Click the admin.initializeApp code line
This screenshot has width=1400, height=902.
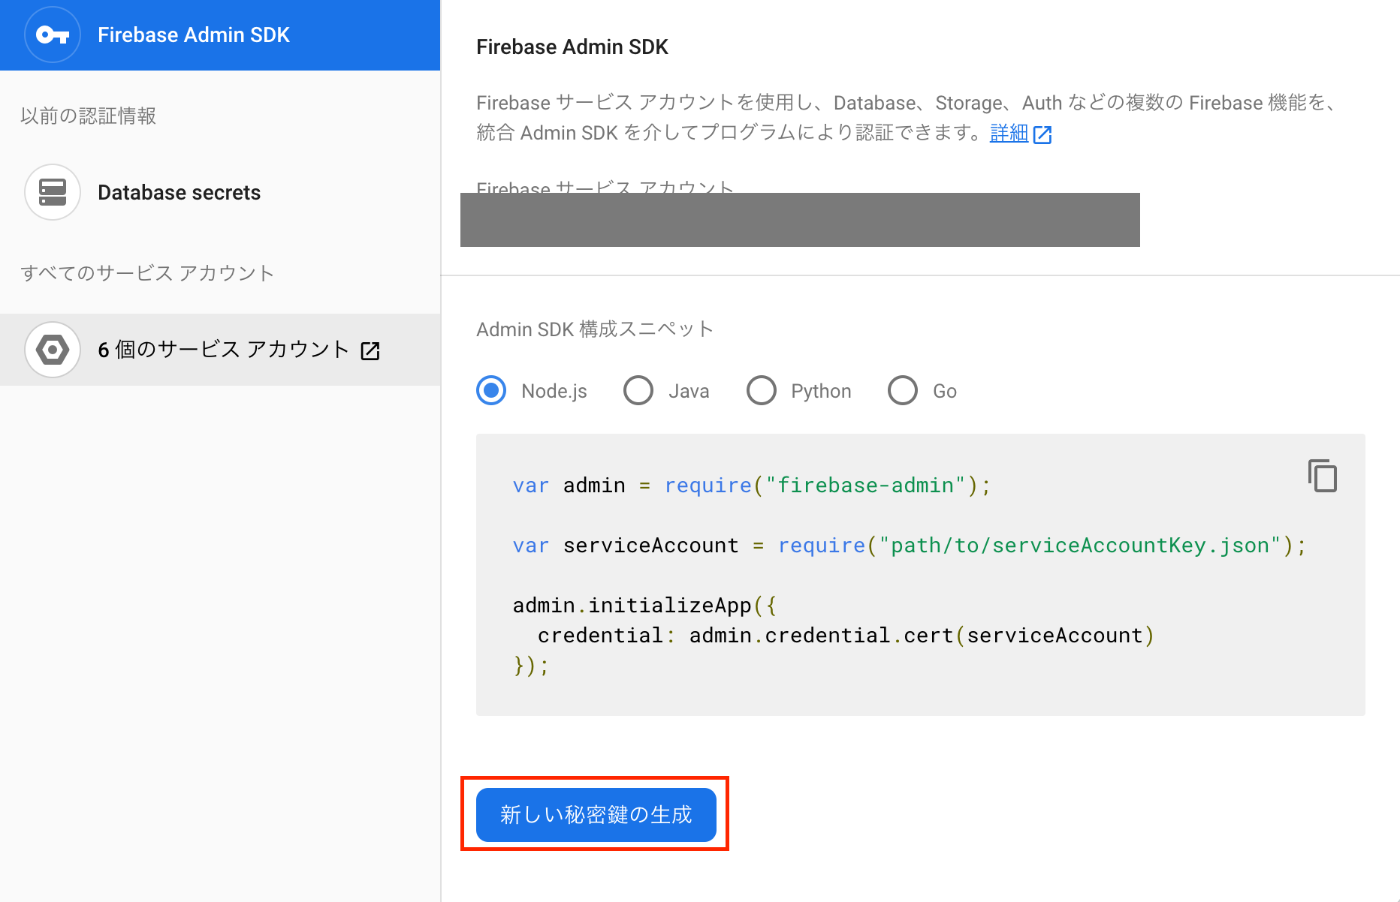pos(645,606)
